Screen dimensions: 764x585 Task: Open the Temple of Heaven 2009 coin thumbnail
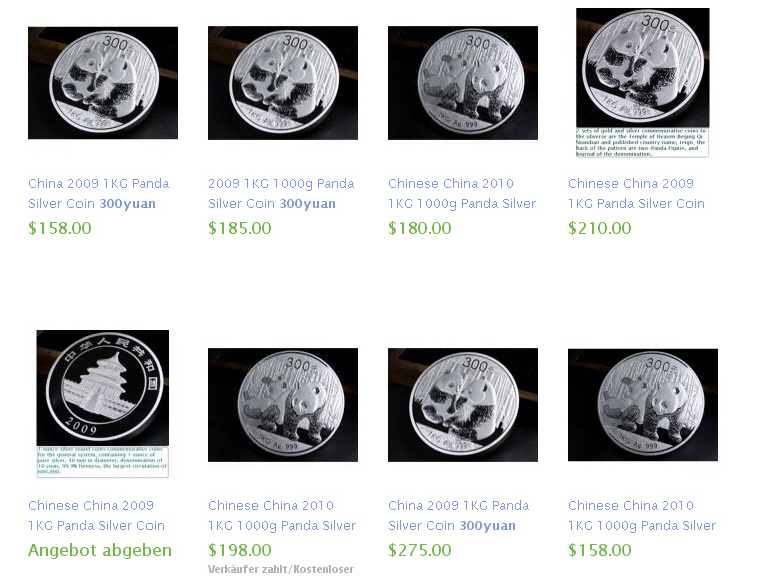103,404
